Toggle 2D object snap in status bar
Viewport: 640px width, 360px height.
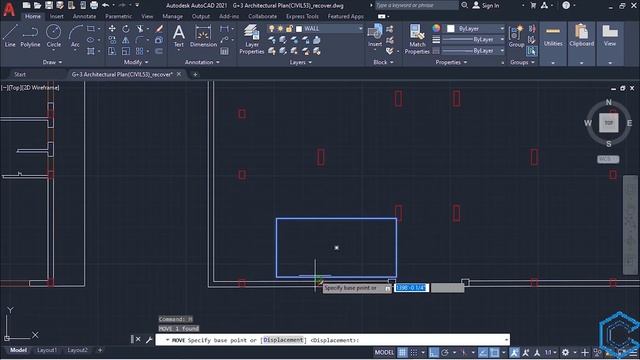coord(494,352)
